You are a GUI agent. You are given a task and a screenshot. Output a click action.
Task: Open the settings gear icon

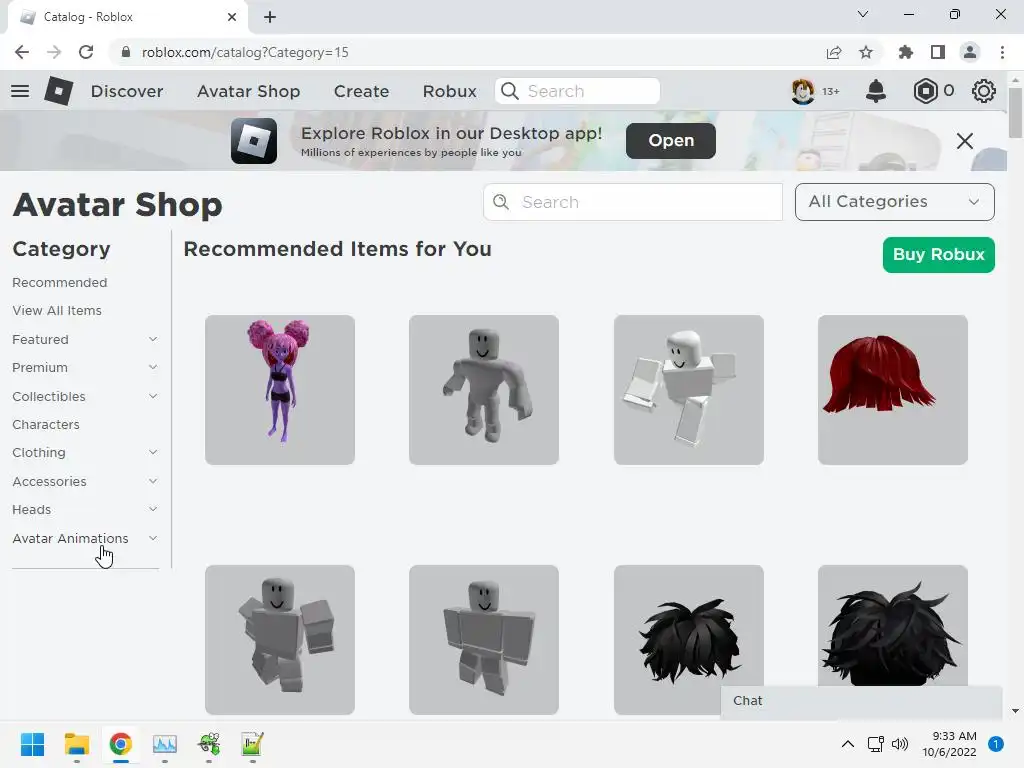pos(984,91)
